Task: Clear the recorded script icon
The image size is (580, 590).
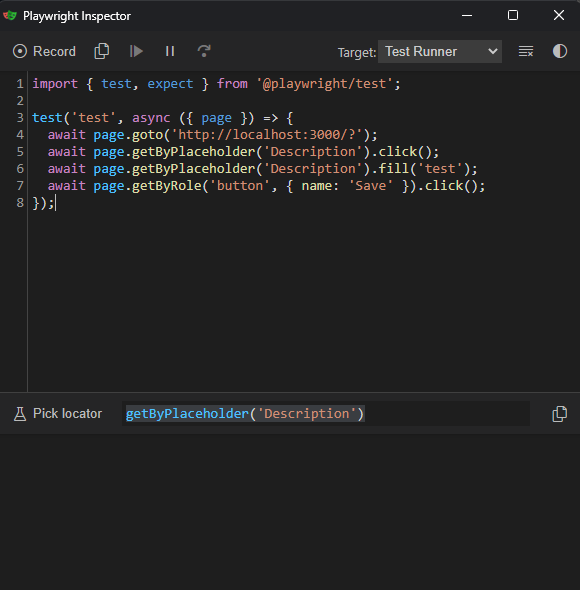Action: [x=526, y=51]
